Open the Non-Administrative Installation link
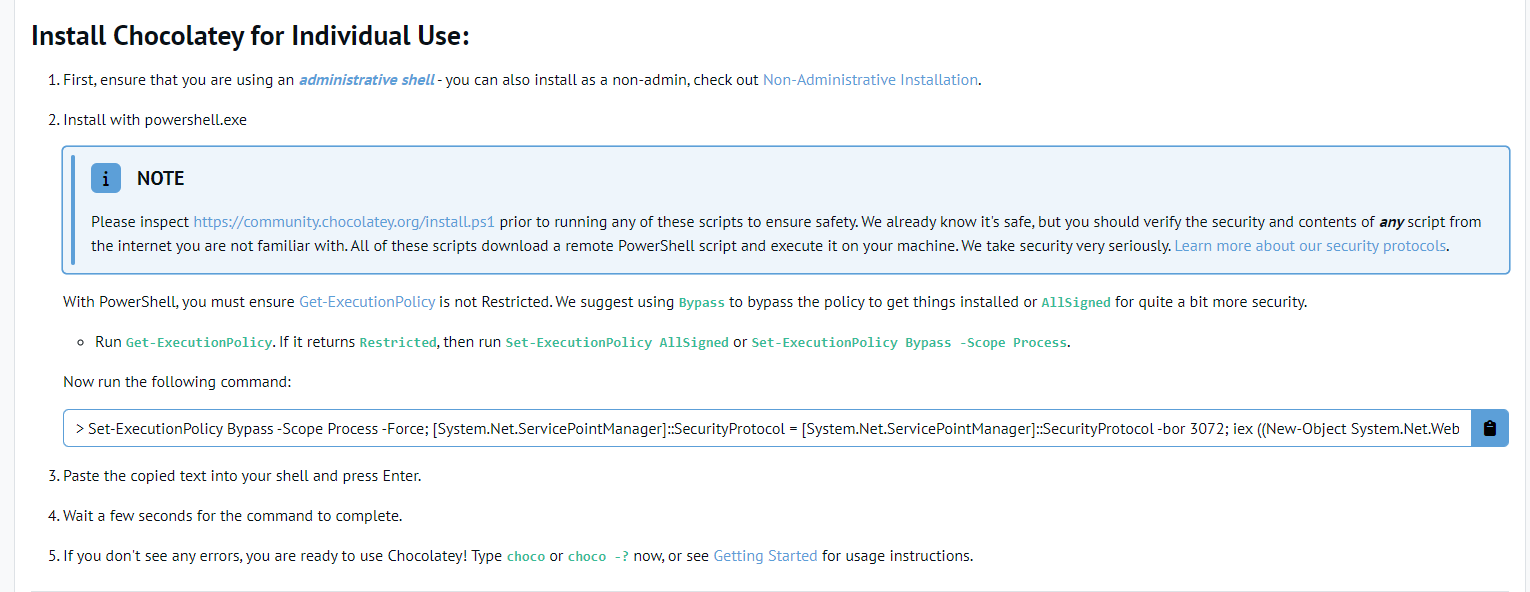 pos(870,80)
